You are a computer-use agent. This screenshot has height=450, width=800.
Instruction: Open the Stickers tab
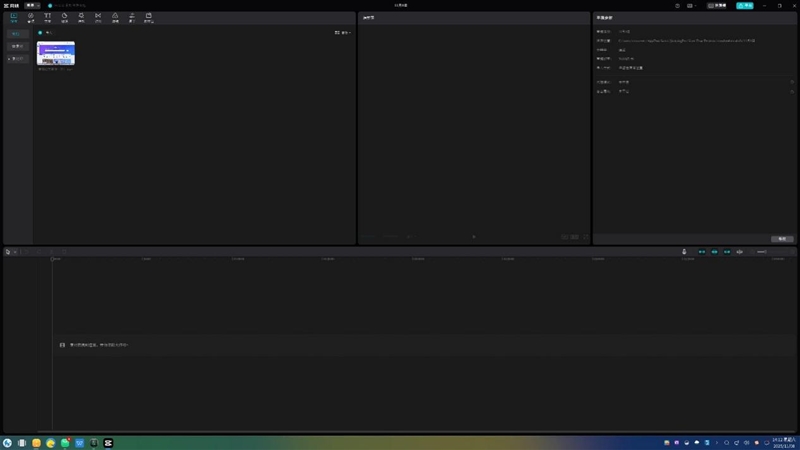(x=64, y=17)
